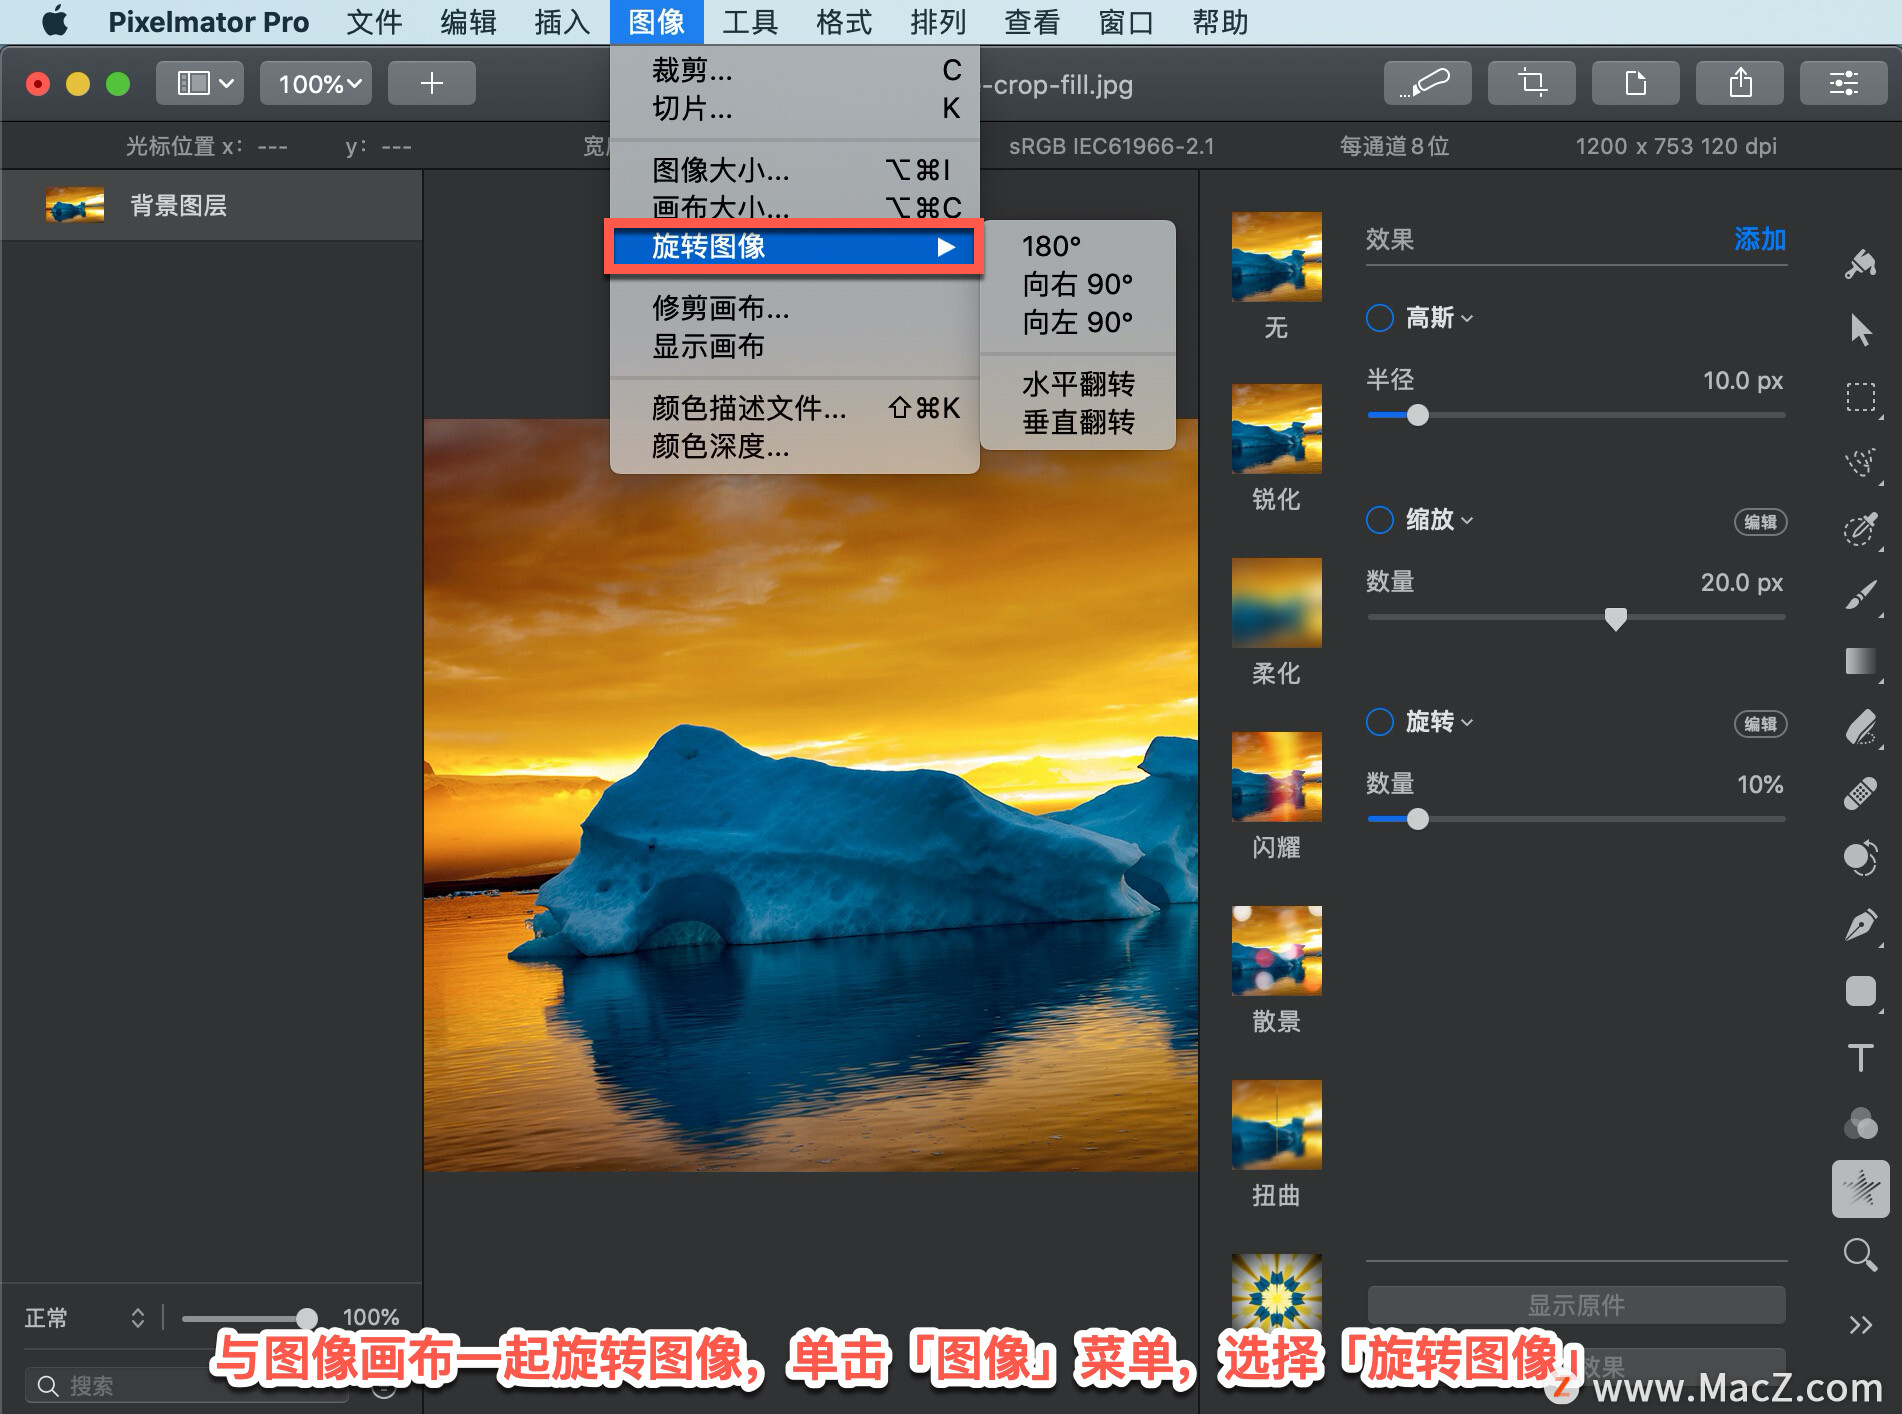Open the 文件 menu
The image size is (1902, 1414).
coord(373,22)
